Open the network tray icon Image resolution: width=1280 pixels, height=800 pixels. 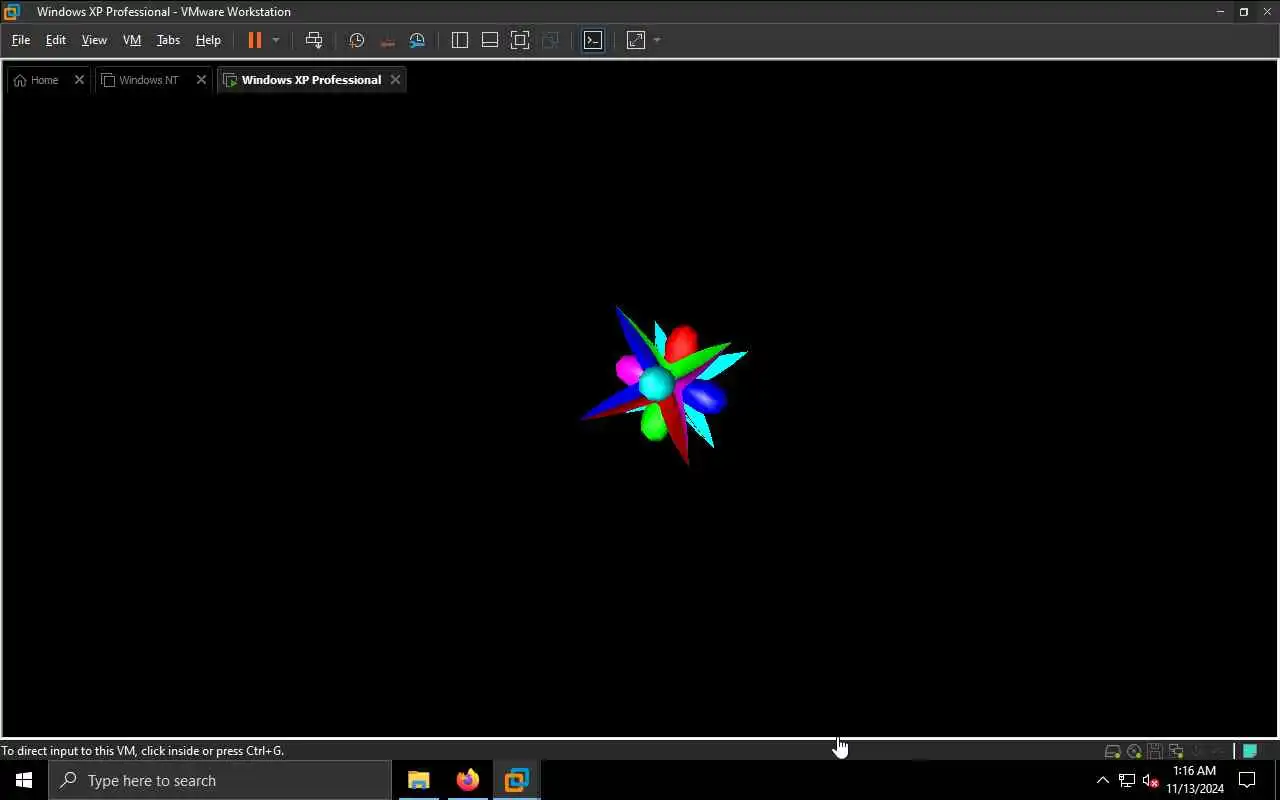tap(1127, 780)
